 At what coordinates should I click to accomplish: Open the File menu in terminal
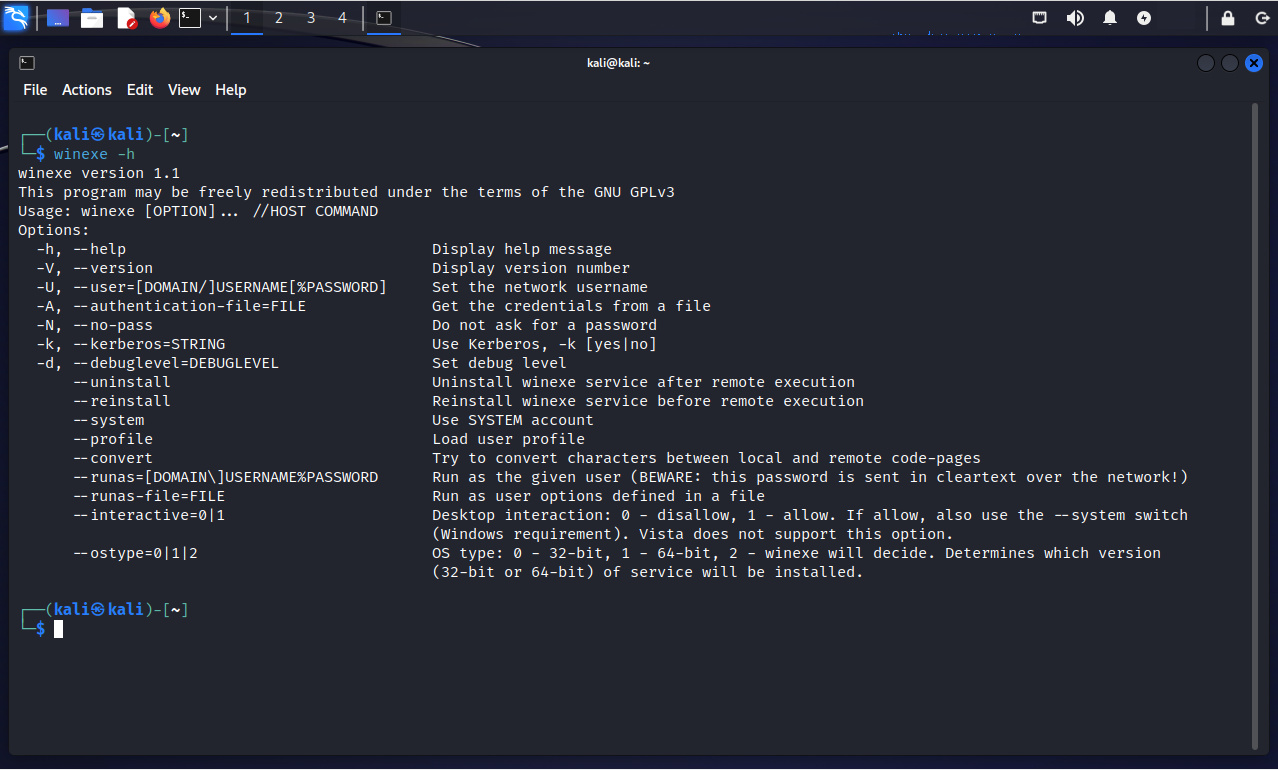click(35, 90)
